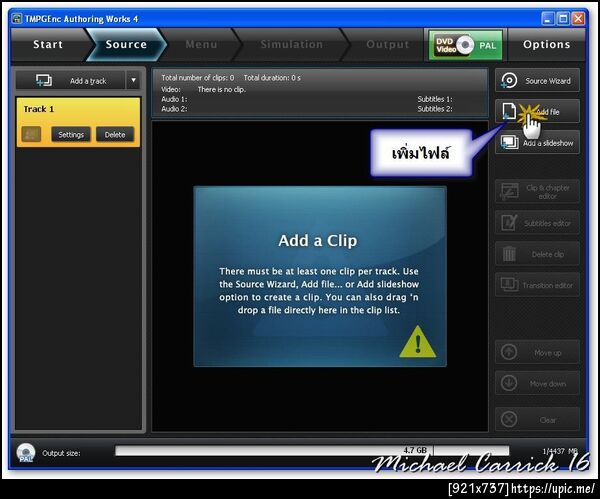This screenshot has width=600, height=499.
Task: Click 'Total number of clips: 0' text
Action: point(197,78)
